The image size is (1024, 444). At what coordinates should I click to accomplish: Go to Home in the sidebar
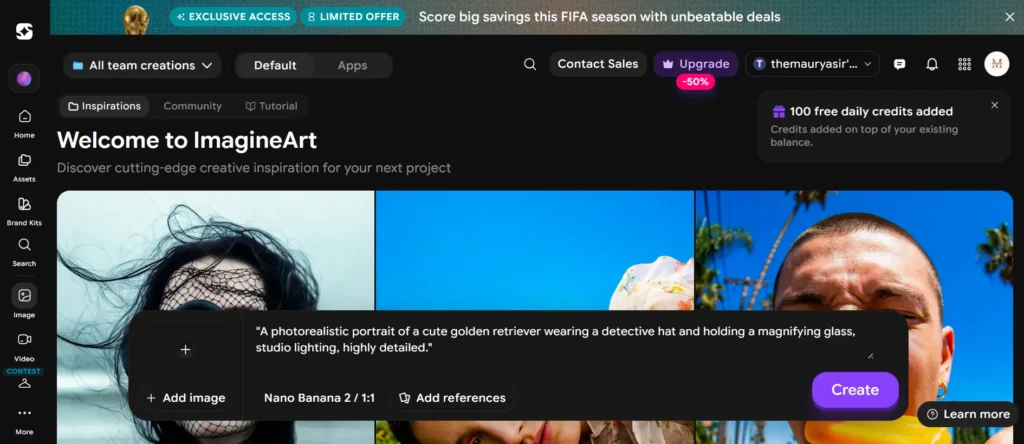(24, 123)
